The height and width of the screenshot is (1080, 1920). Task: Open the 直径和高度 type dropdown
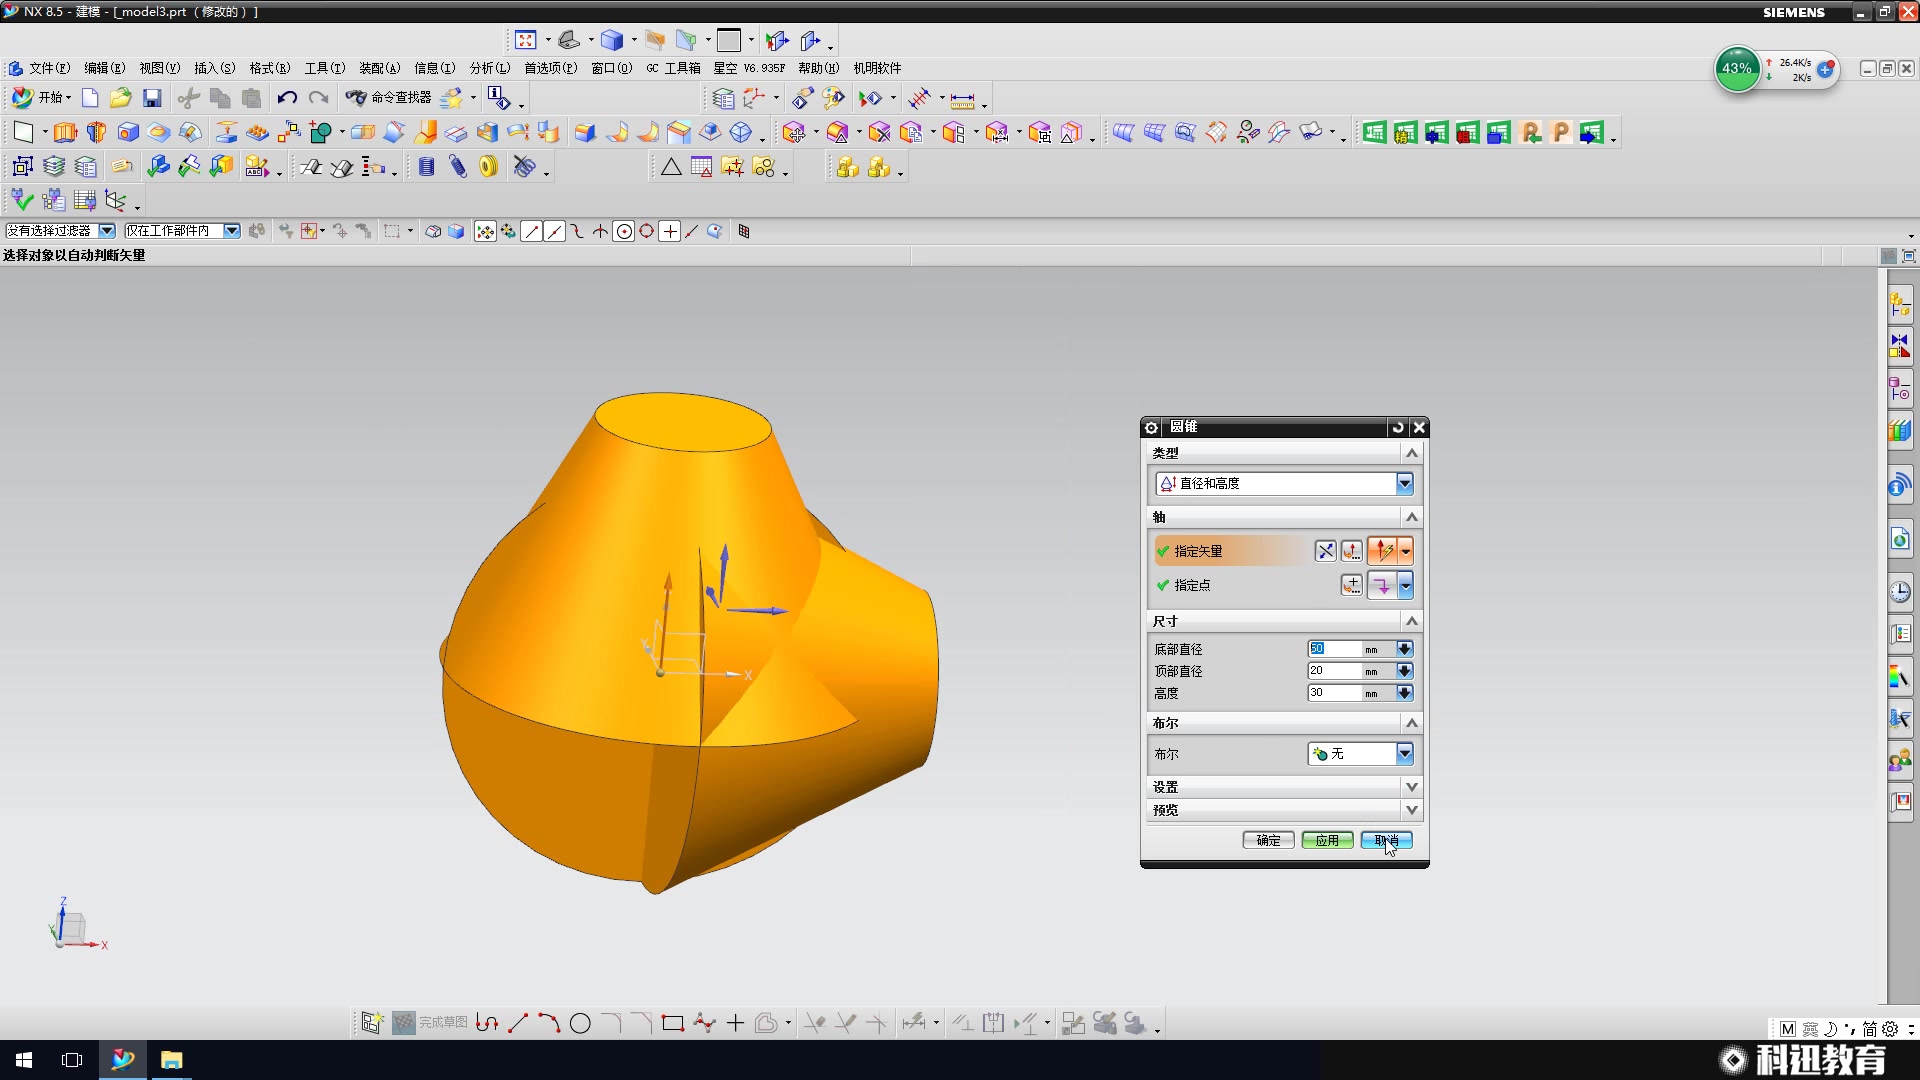click(1404, 484)
